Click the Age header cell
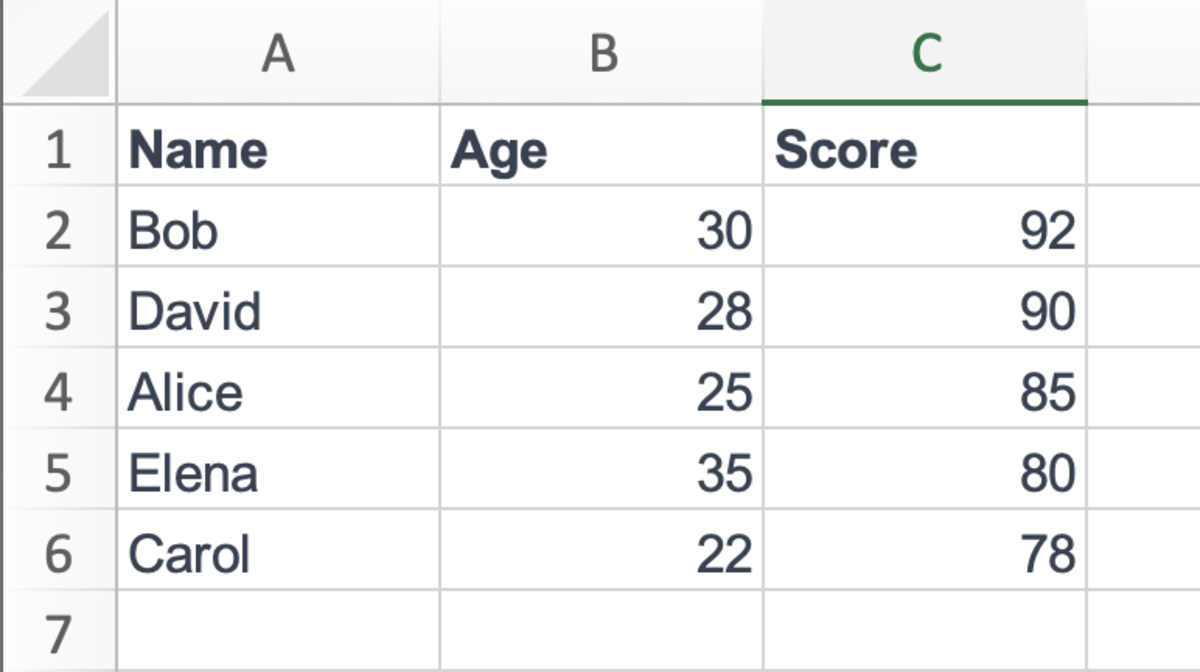The height and width of the screenshot is (672, 1200). [x=601, y=145]
